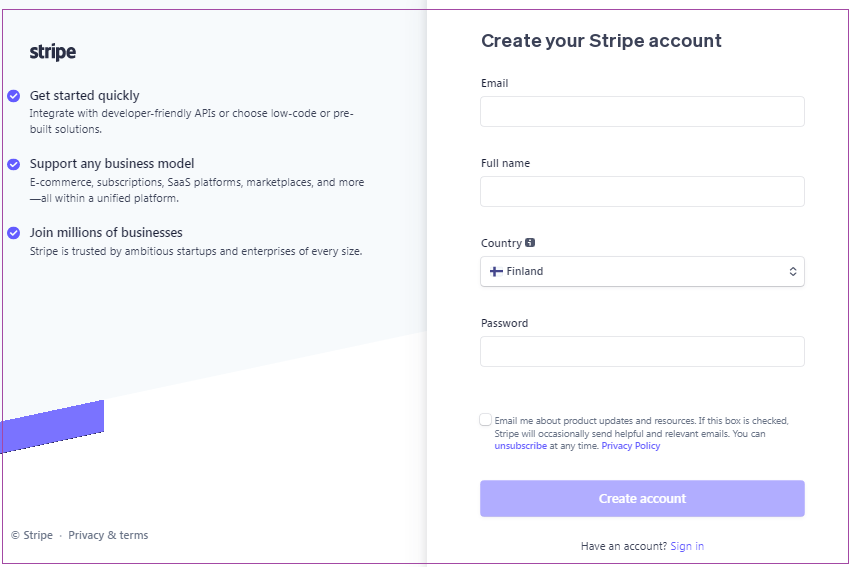
Task: Click the purple slanted stripe graphic
Action: coord(52,427)
